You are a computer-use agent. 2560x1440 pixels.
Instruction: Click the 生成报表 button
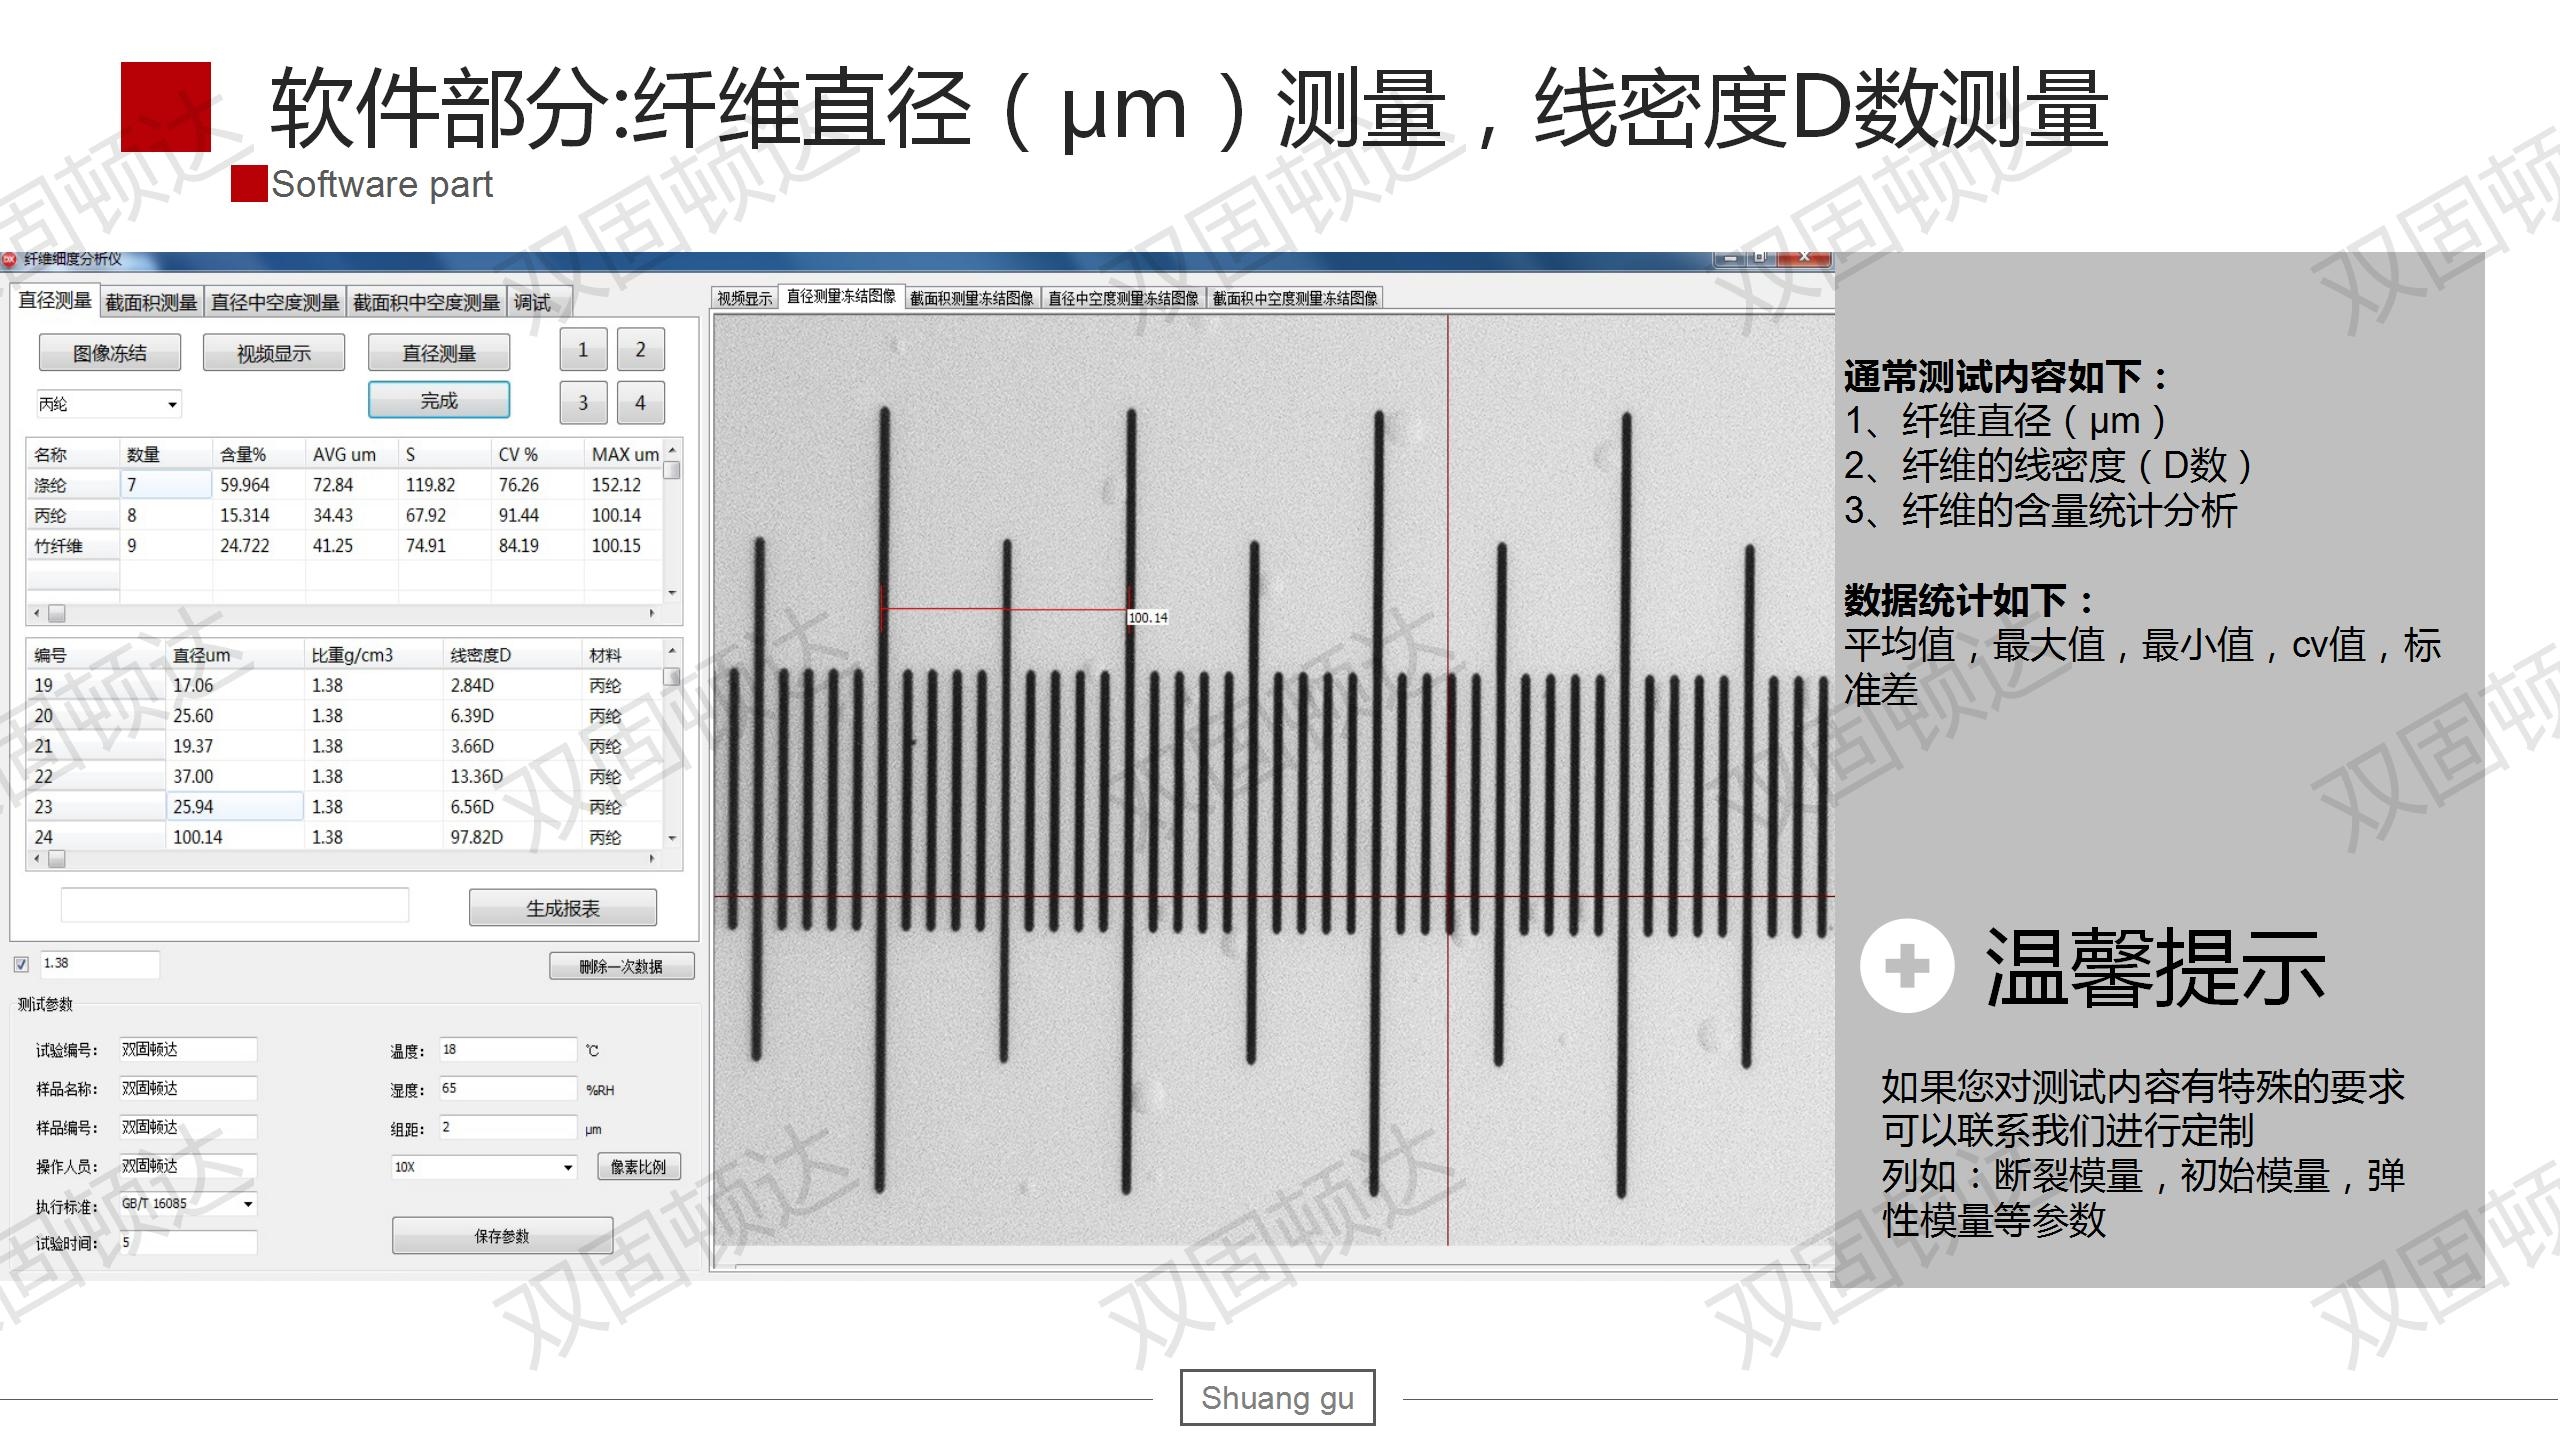click(x=563, y=908)
